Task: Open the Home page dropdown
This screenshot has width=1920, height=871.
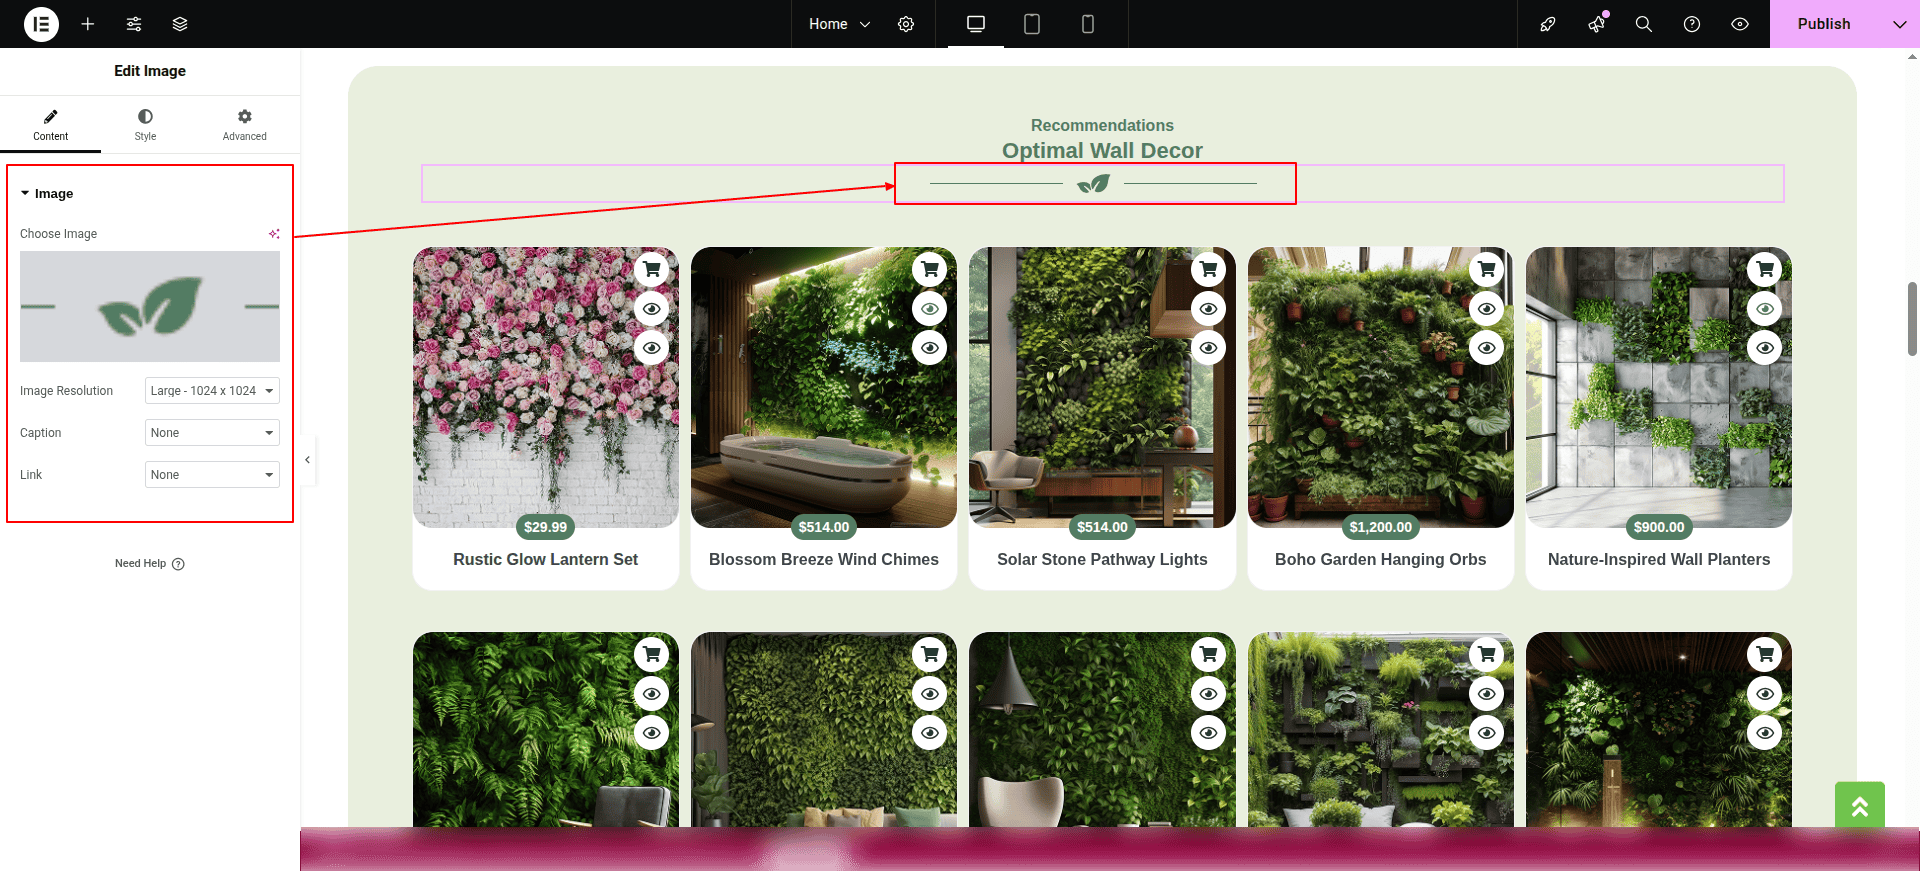Action: click(839, 24)
